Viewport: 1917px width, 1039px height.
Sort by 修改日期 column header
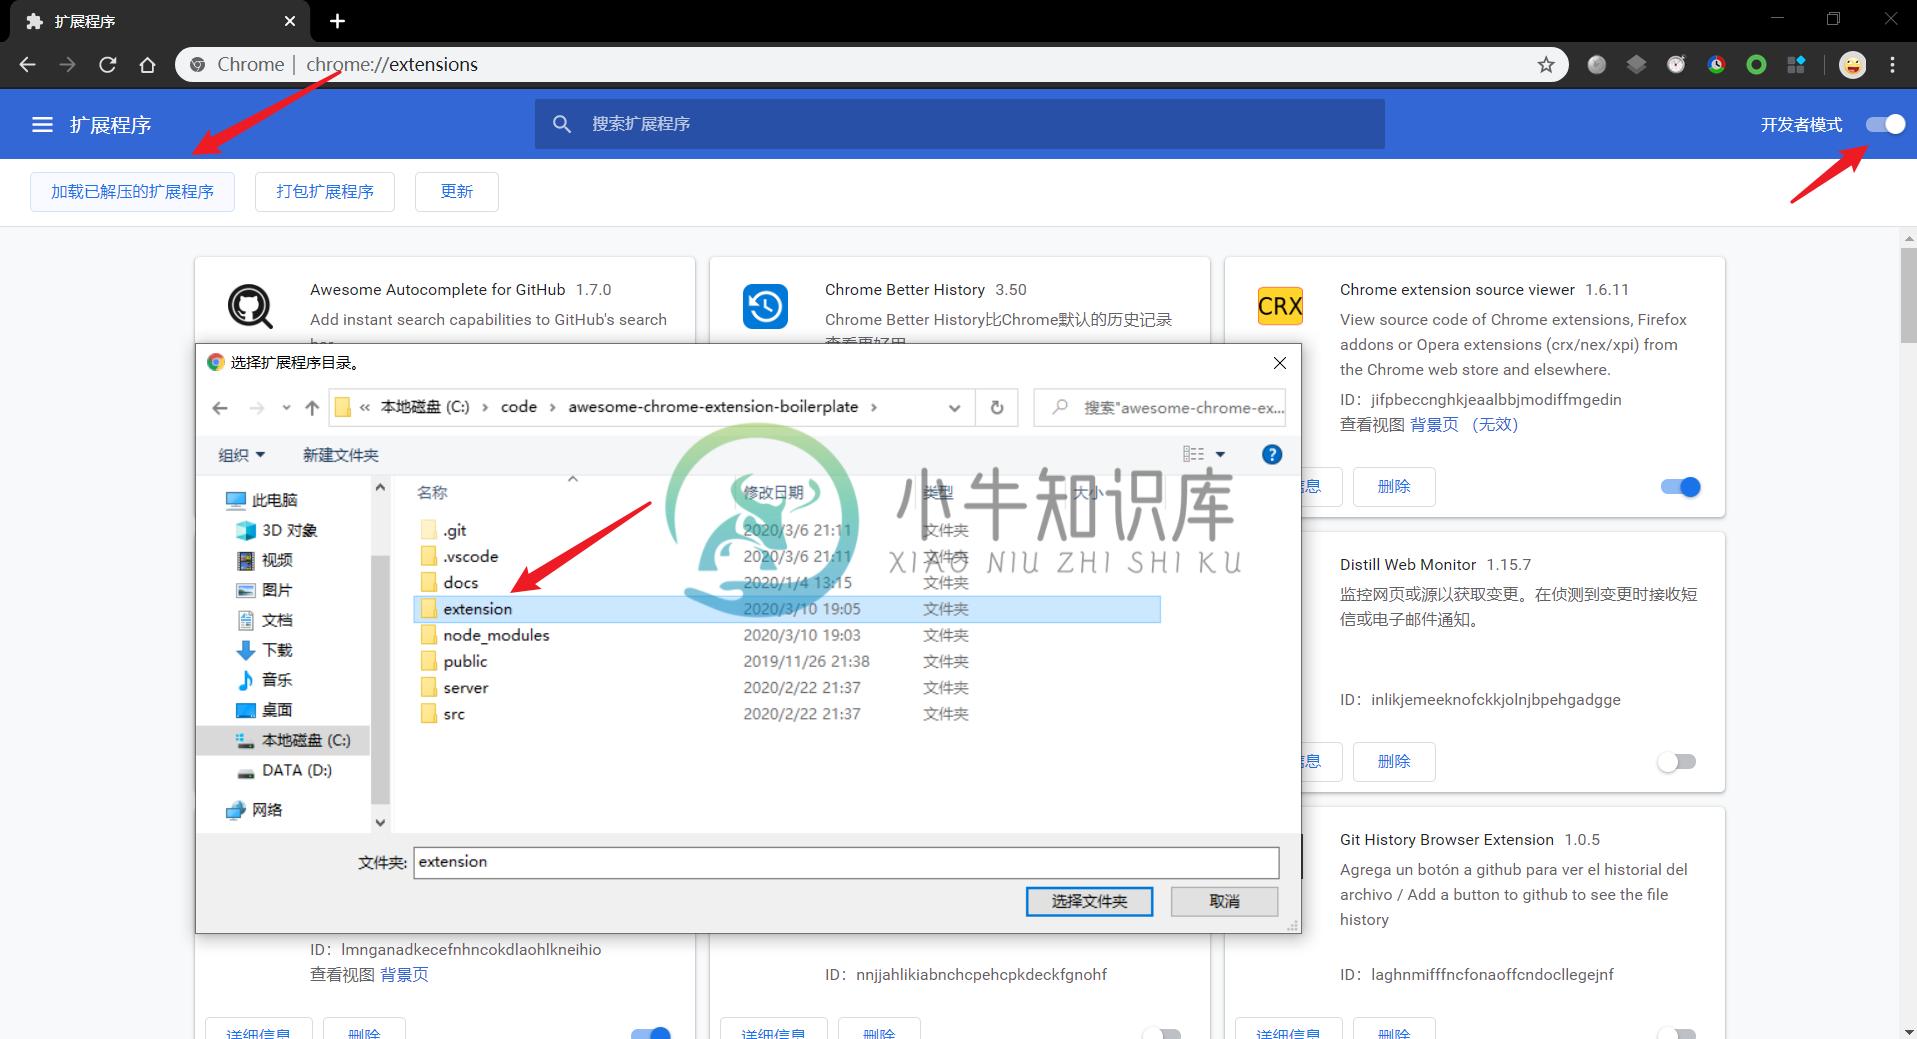click(x=773, y=492)
